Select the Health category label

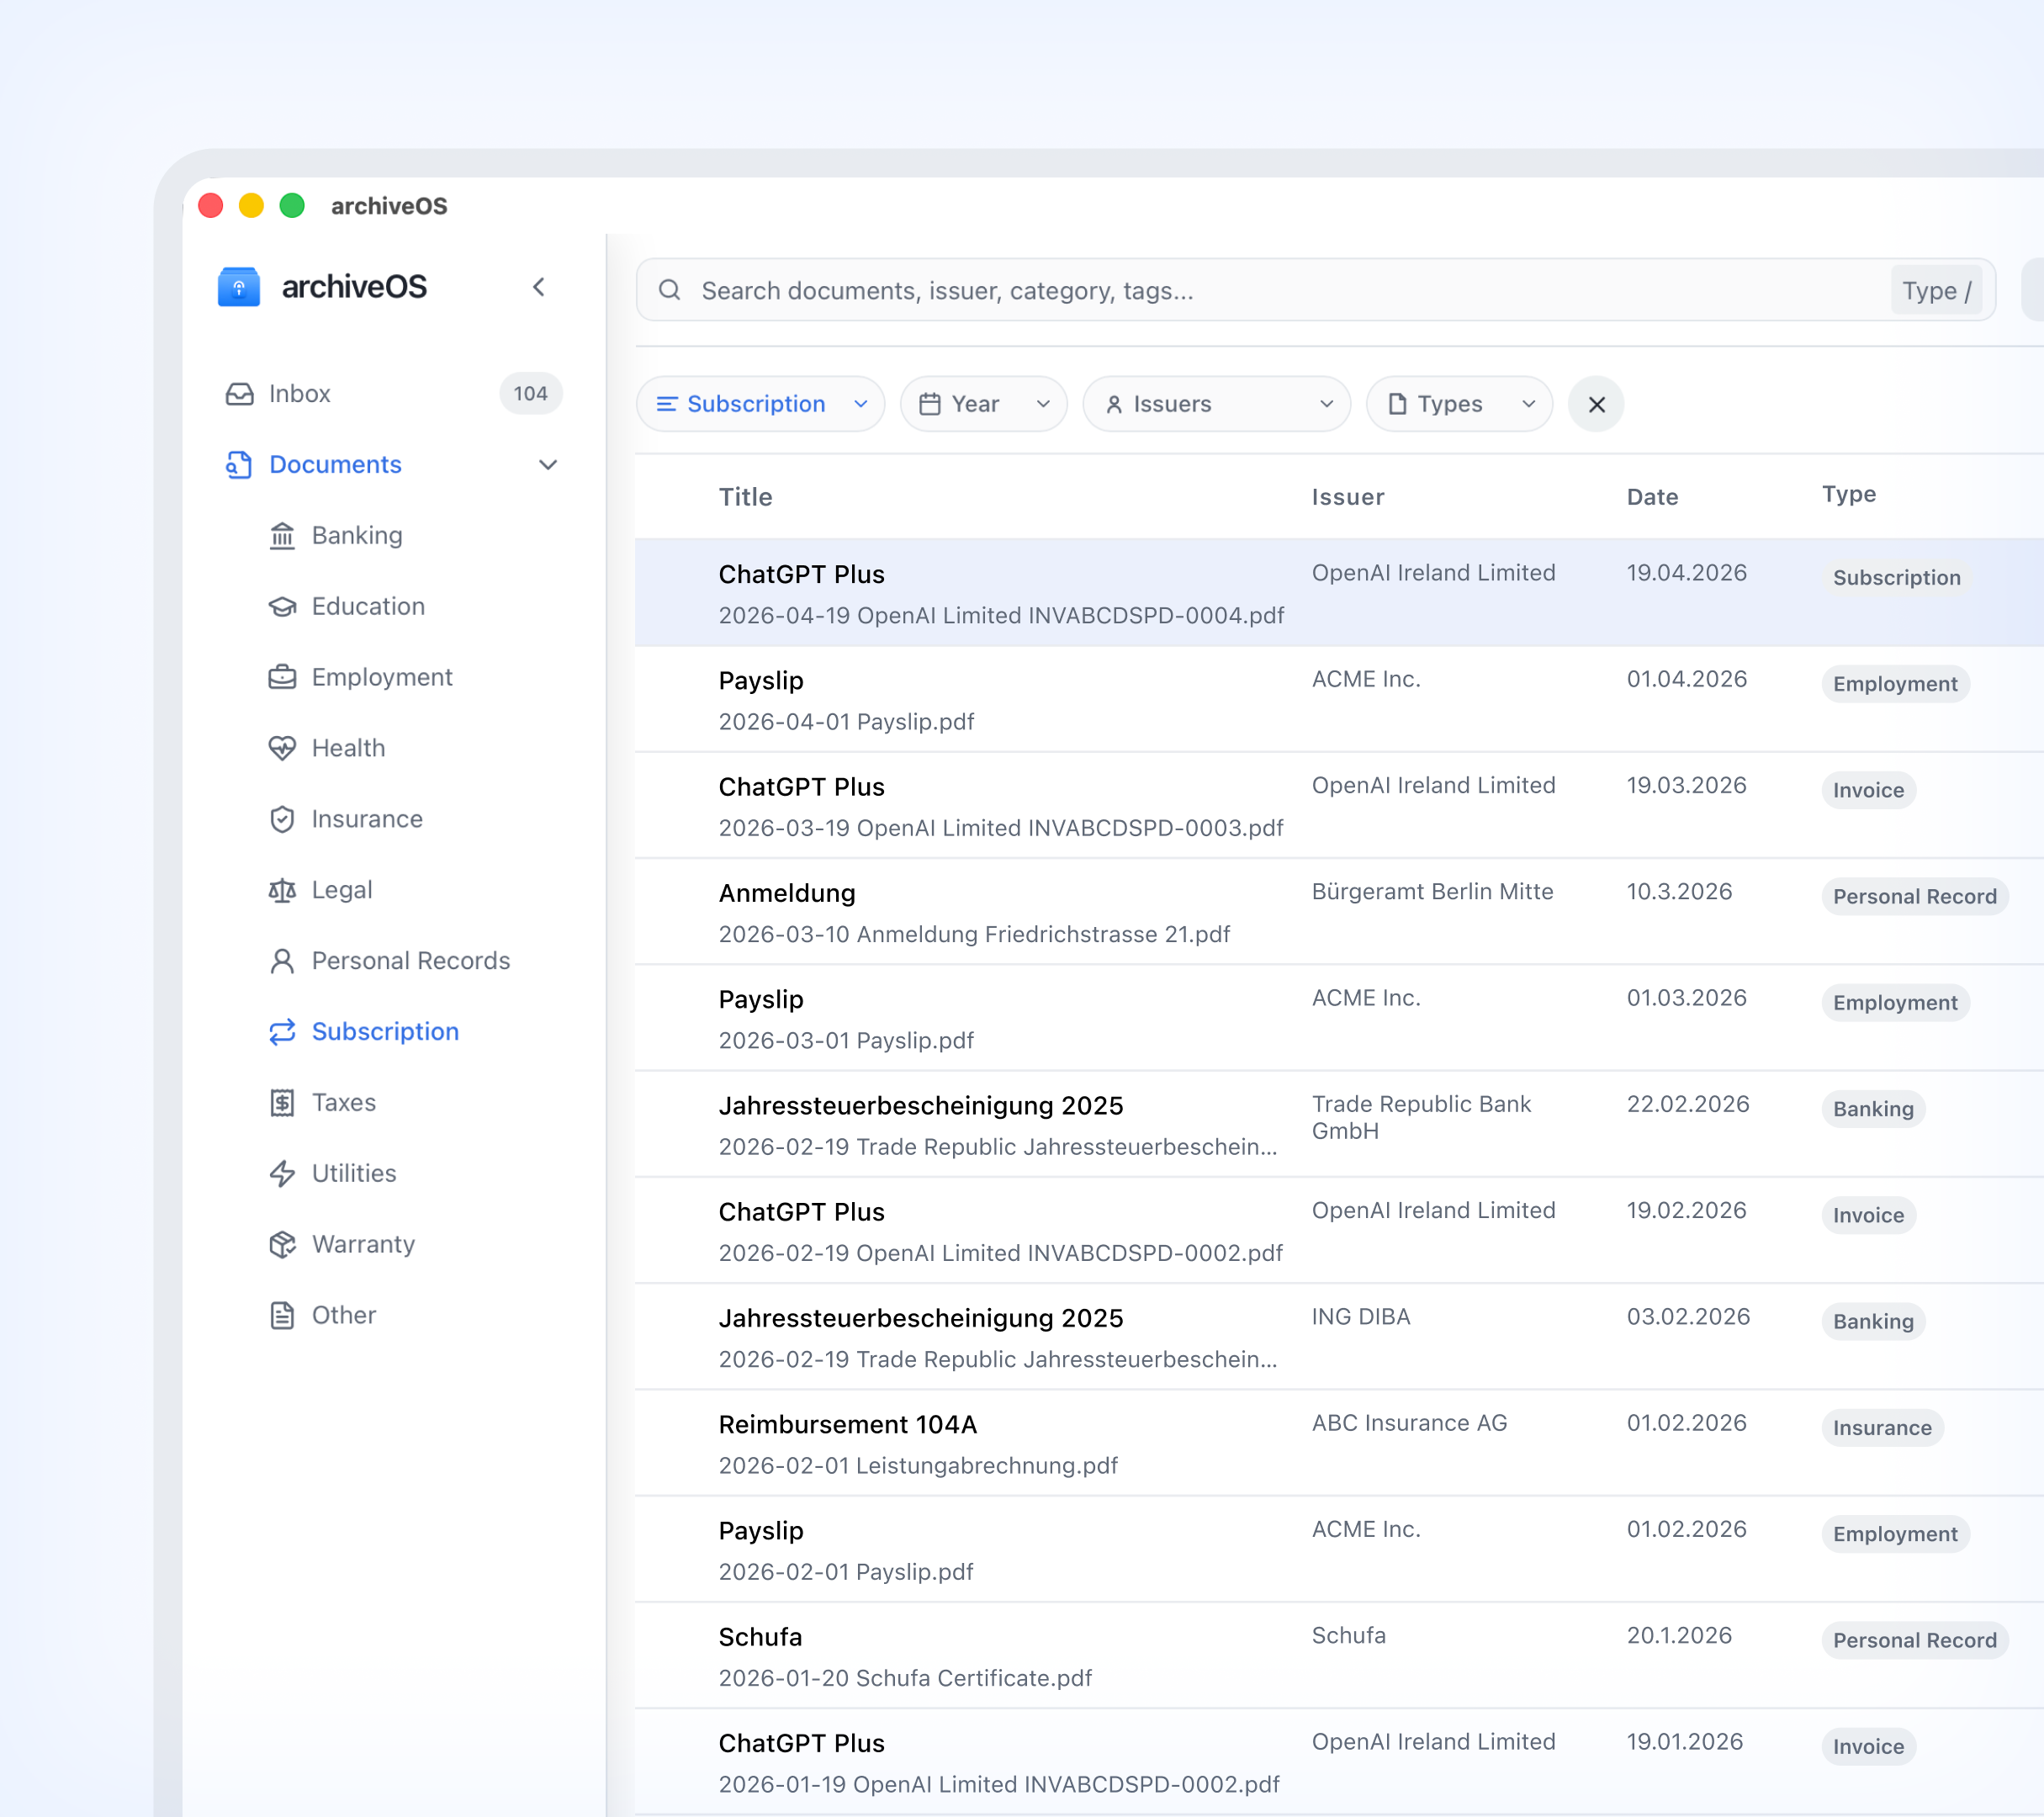(x=348, y=748)
